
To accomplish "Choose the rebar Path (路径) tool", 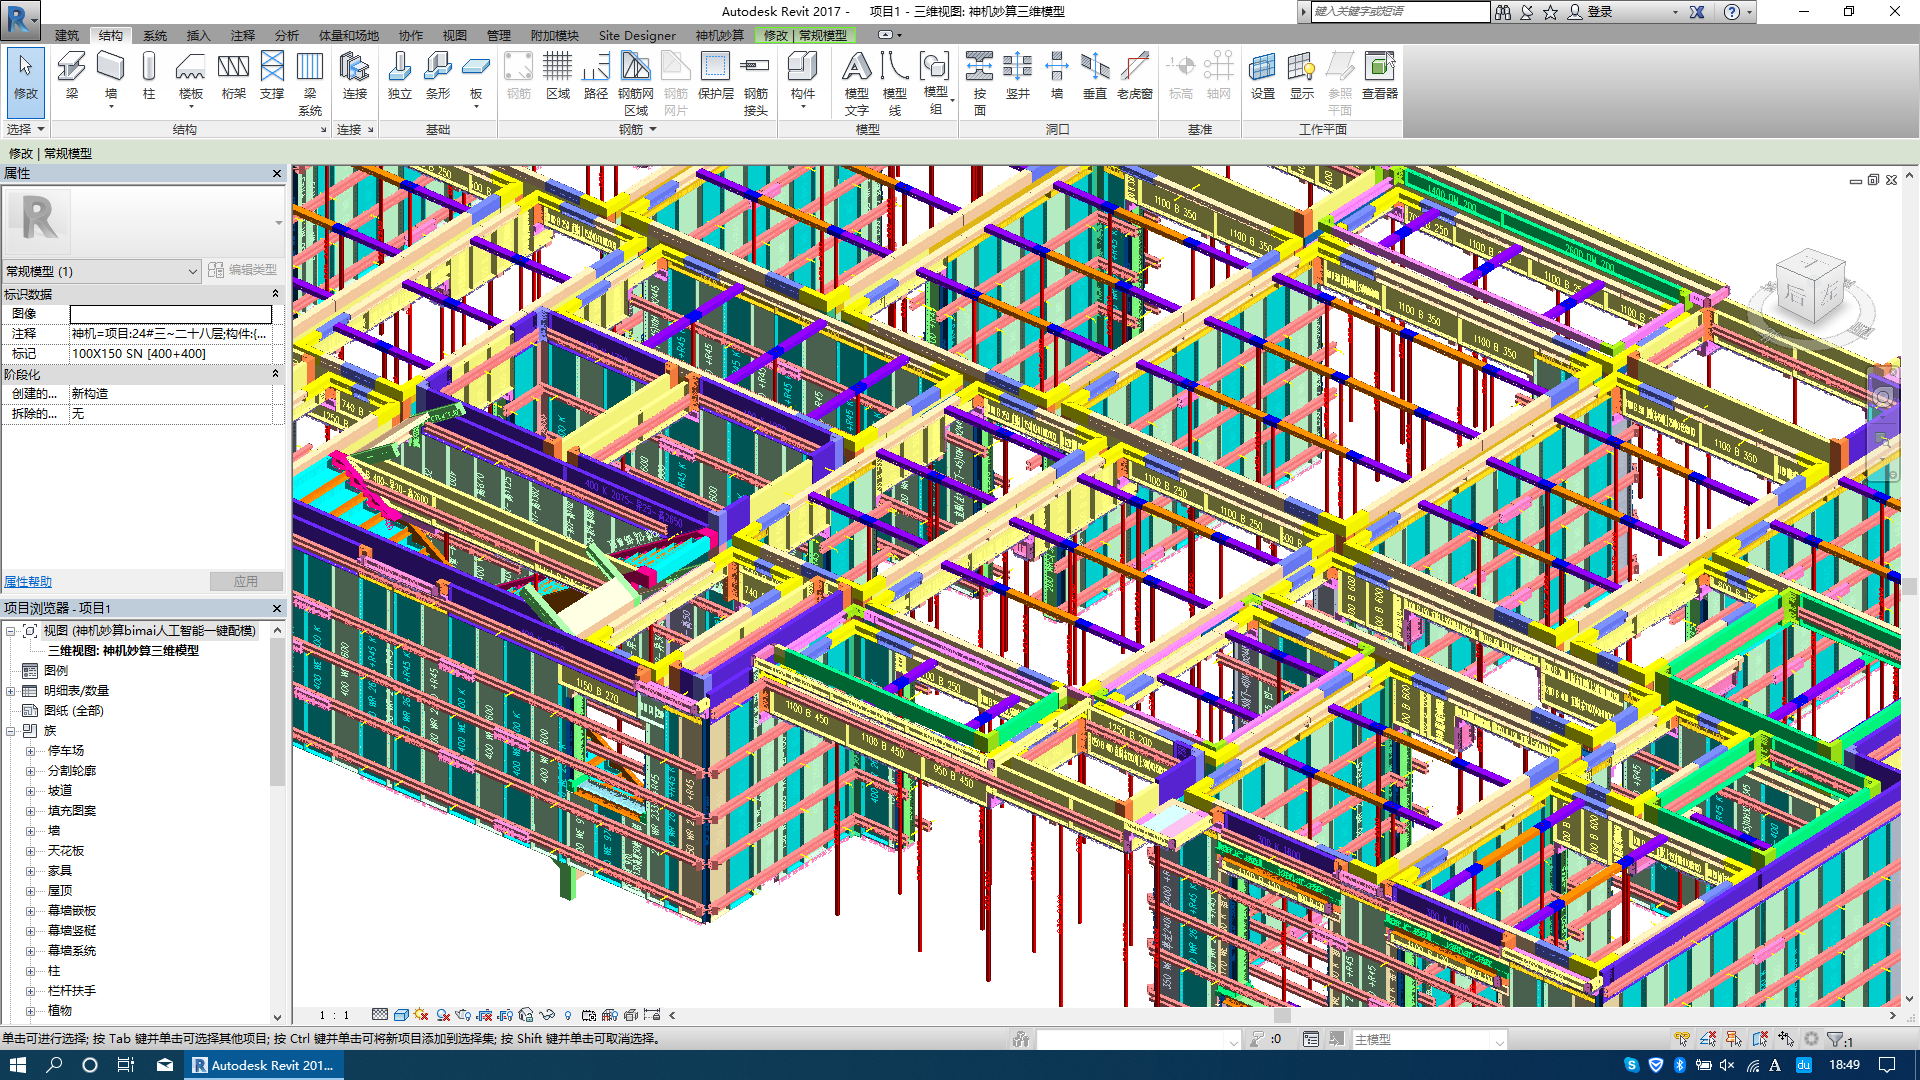I will click(x=596, y=76).
